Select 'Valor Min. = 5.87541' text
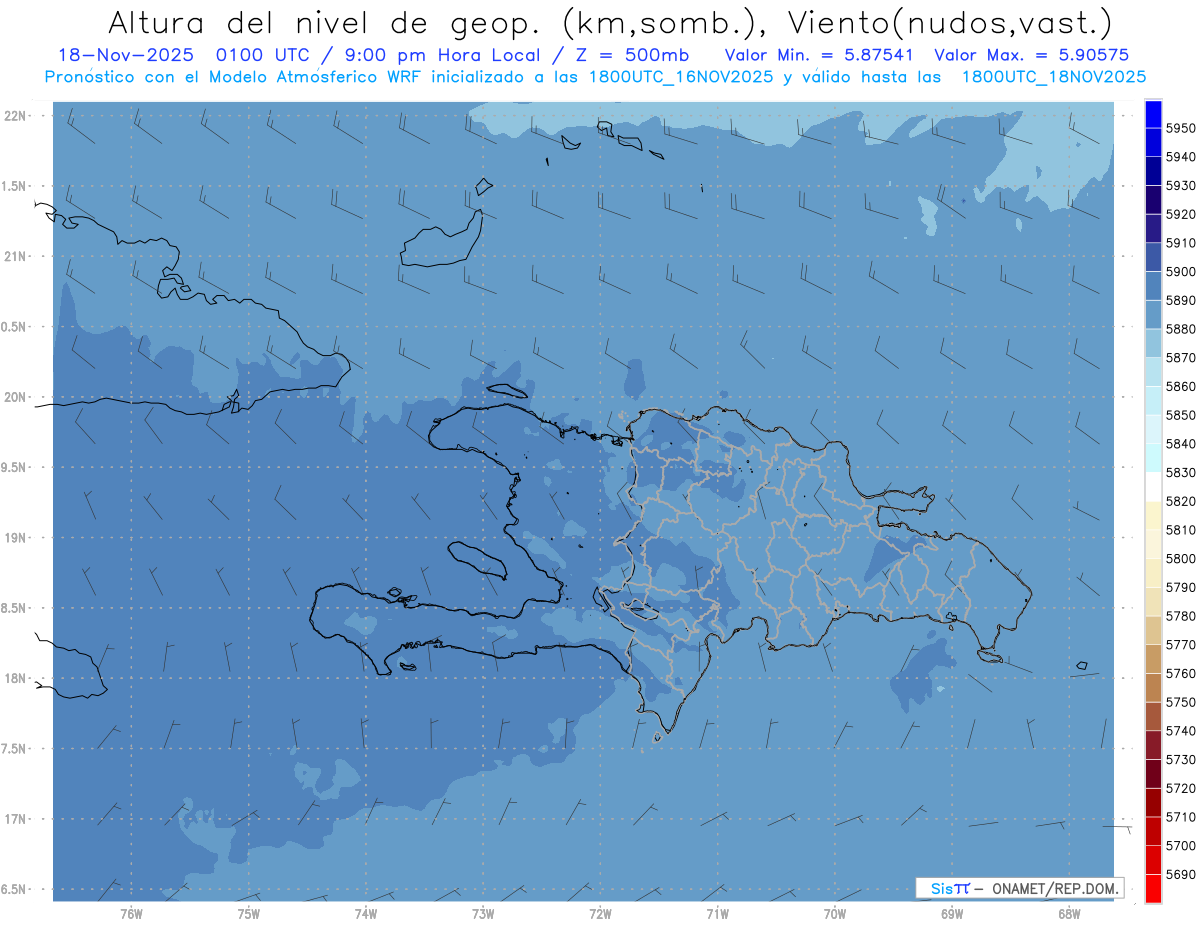The height and width of the screenshot is (927, 1200). coord(821,55)
